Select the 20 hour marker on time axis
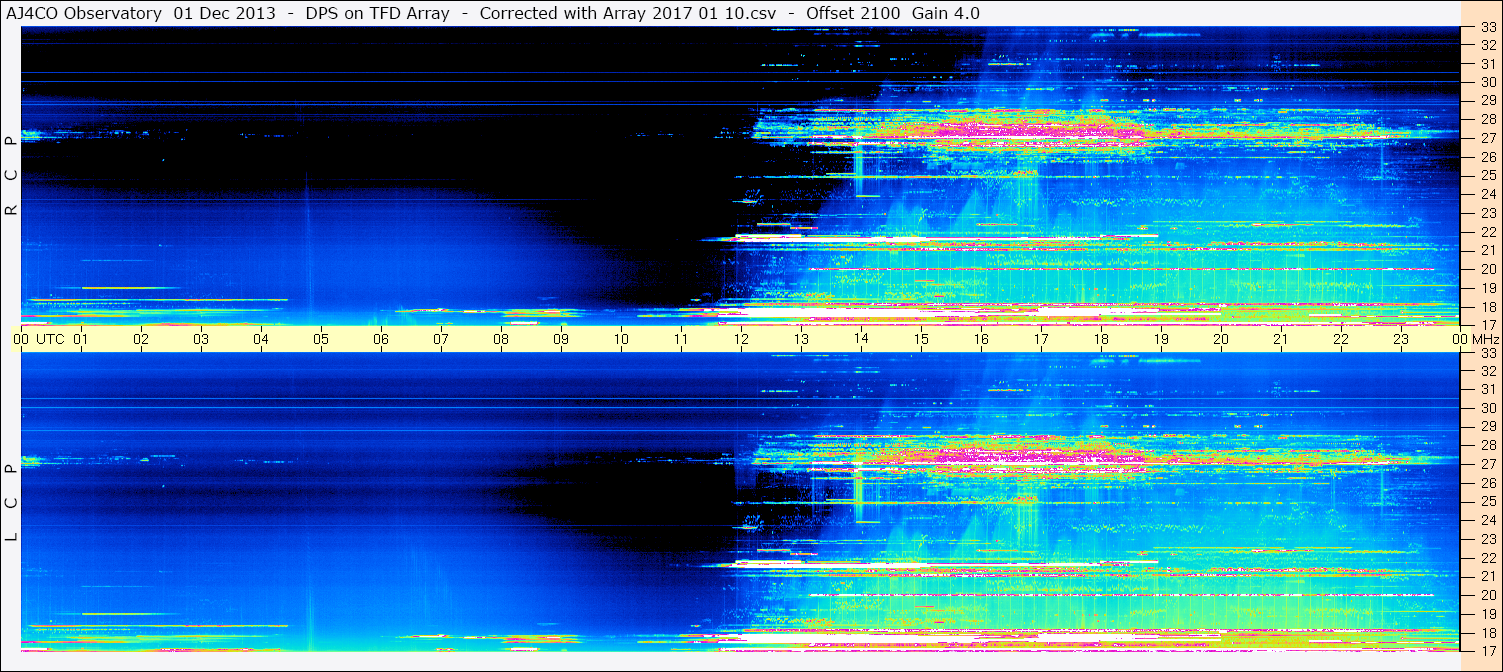1503x672 pixels. (x=1221, y=339)
